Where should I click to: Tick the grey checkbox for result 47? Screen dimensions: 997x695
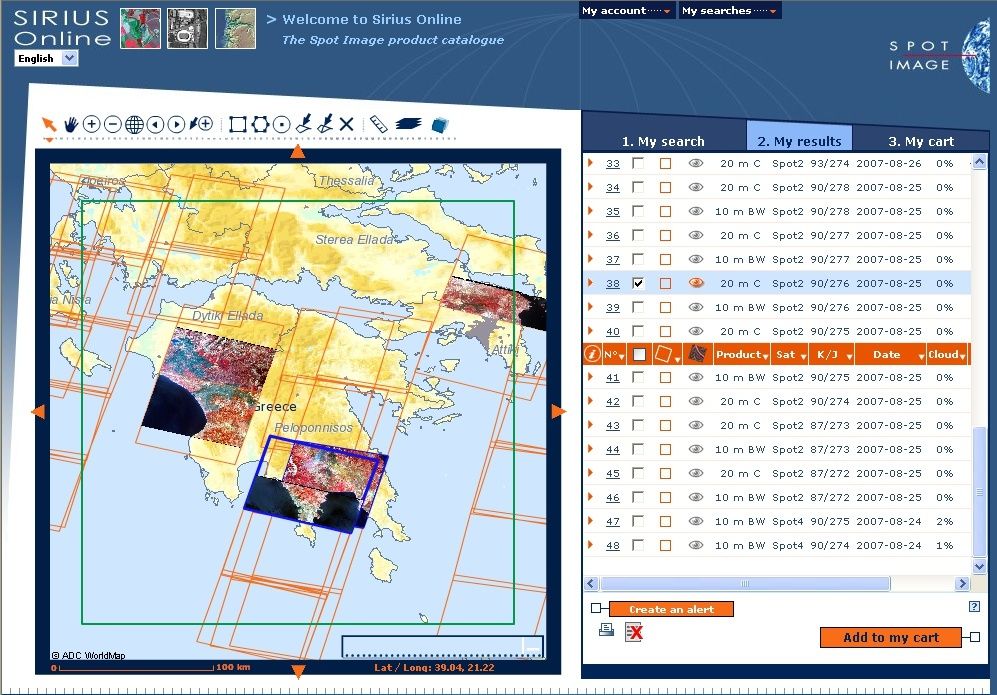[638, 521]
